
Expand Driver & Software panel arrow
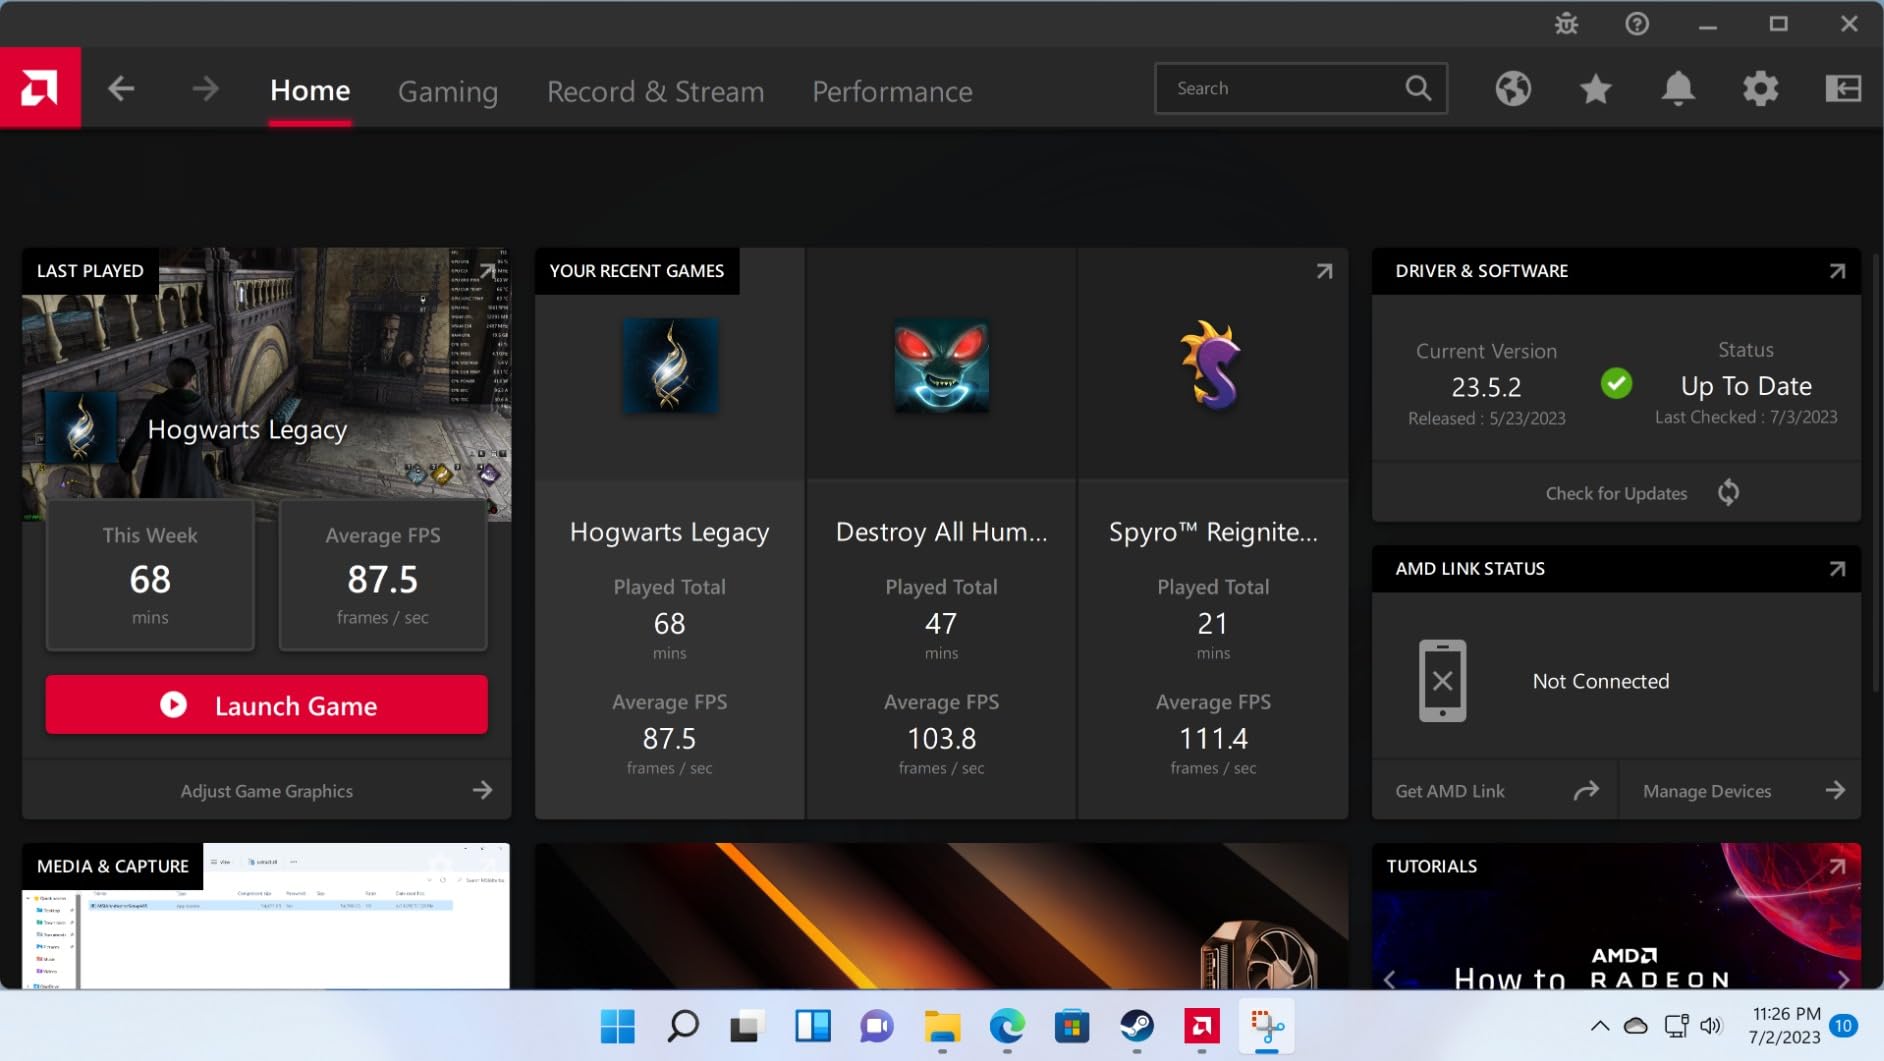pos(1837,271)
